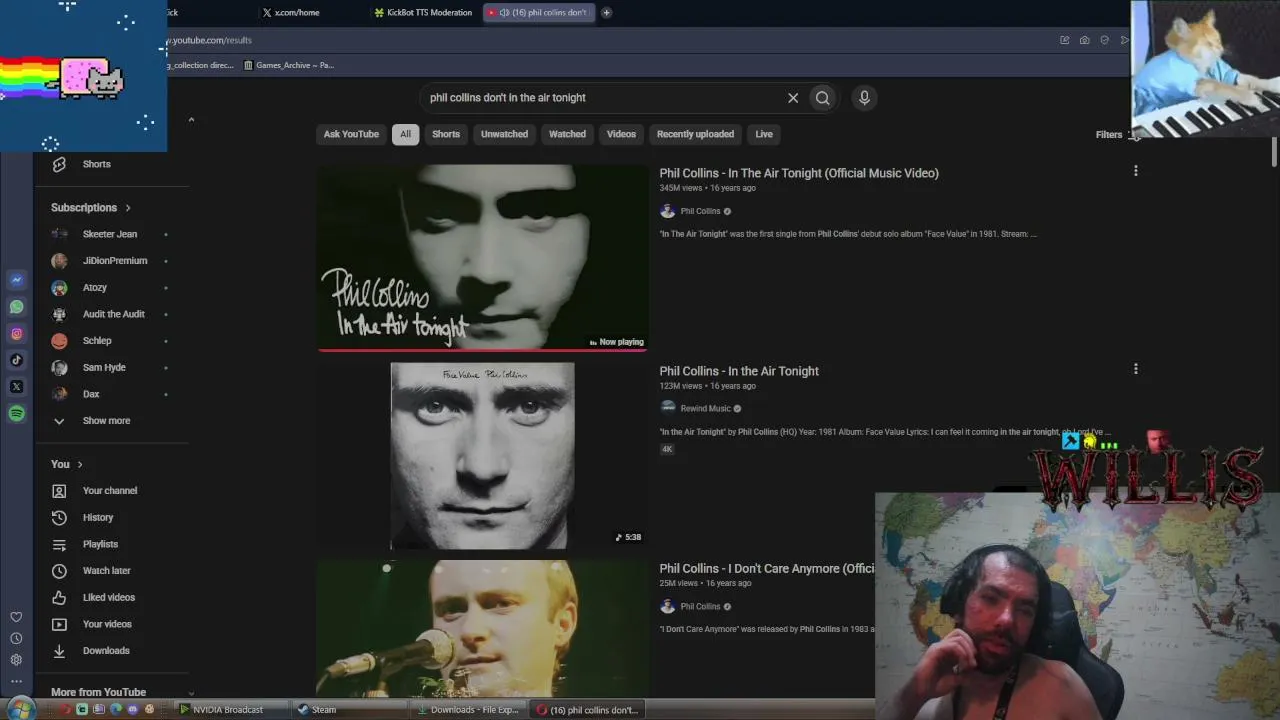Open the search Filters menu
1280x720 pixels.
point(1119,135)
